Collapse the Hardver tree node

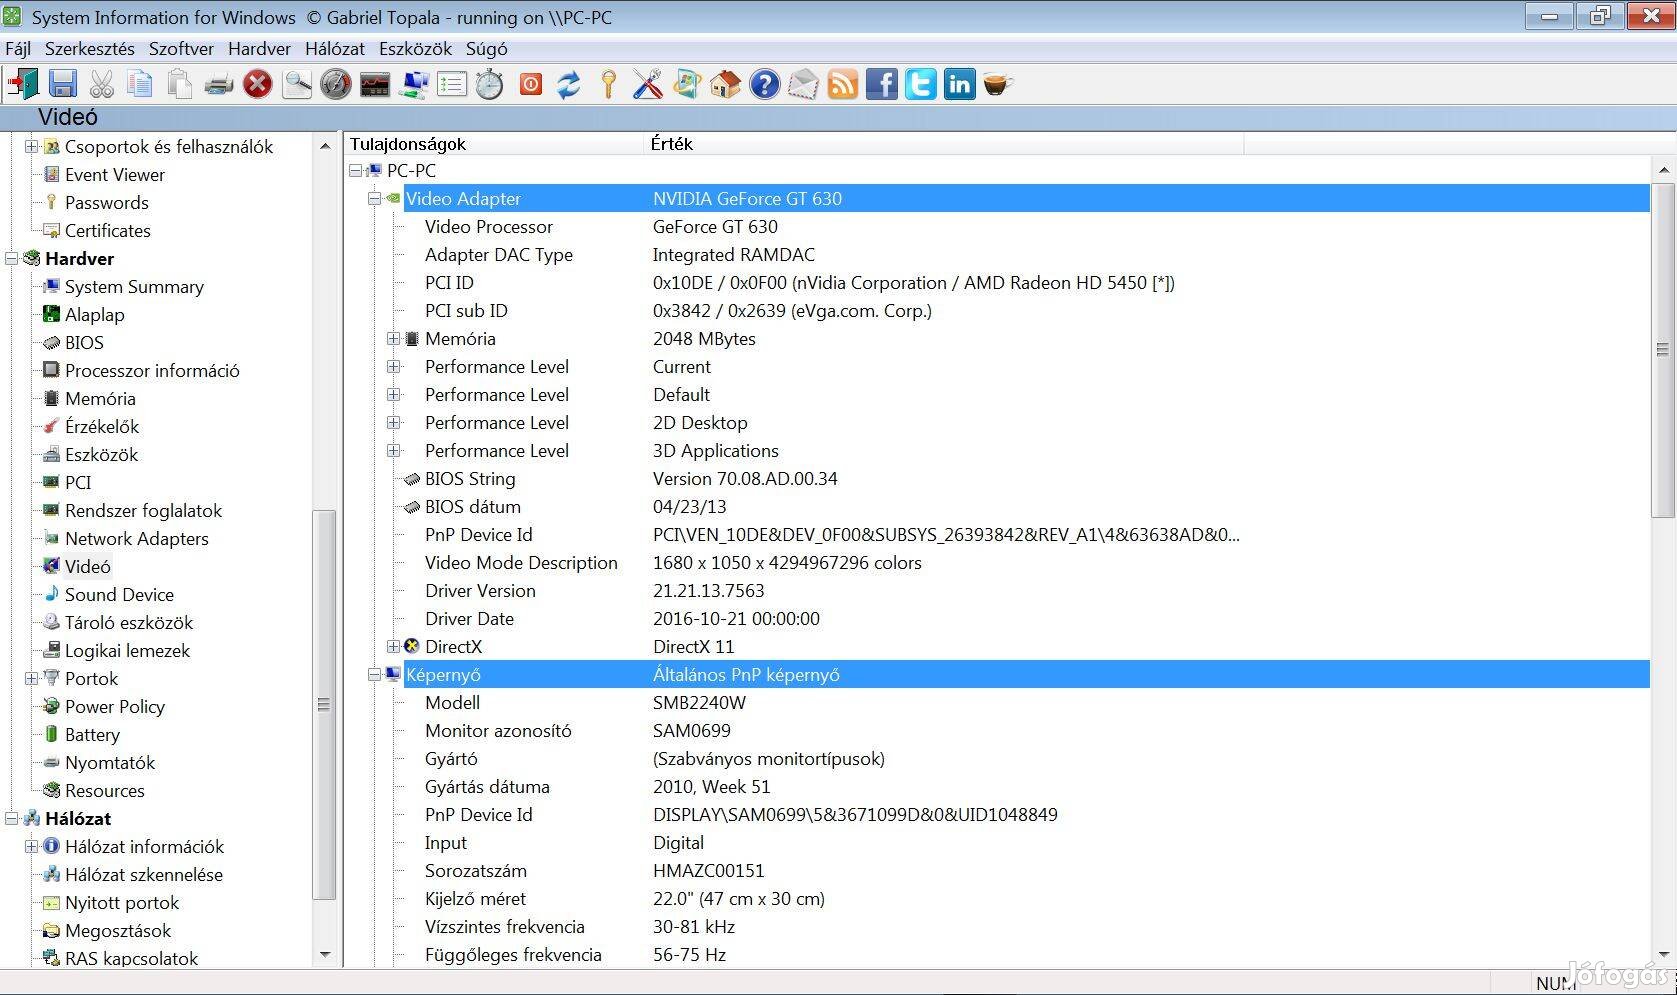pos(11,258)
